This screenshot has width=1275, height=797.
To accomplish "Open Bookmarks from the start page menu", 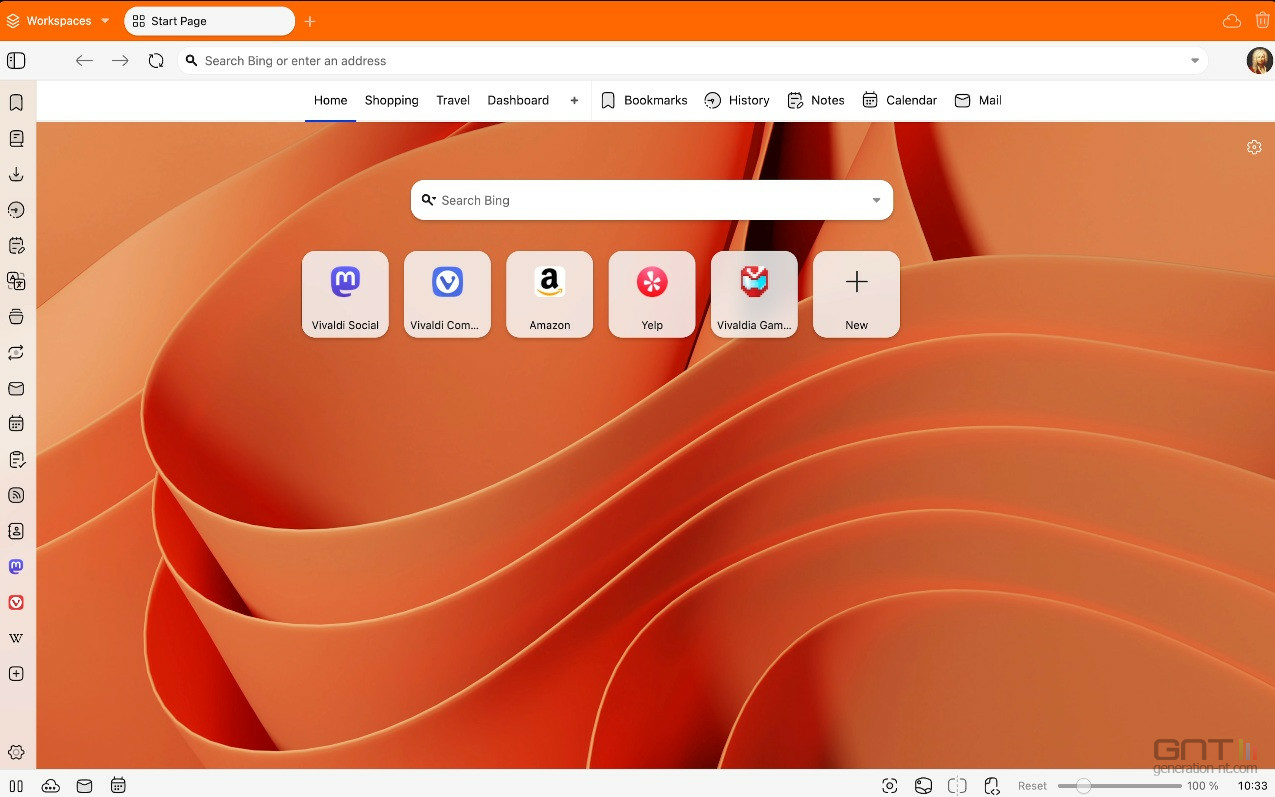I will click(644, 100).
